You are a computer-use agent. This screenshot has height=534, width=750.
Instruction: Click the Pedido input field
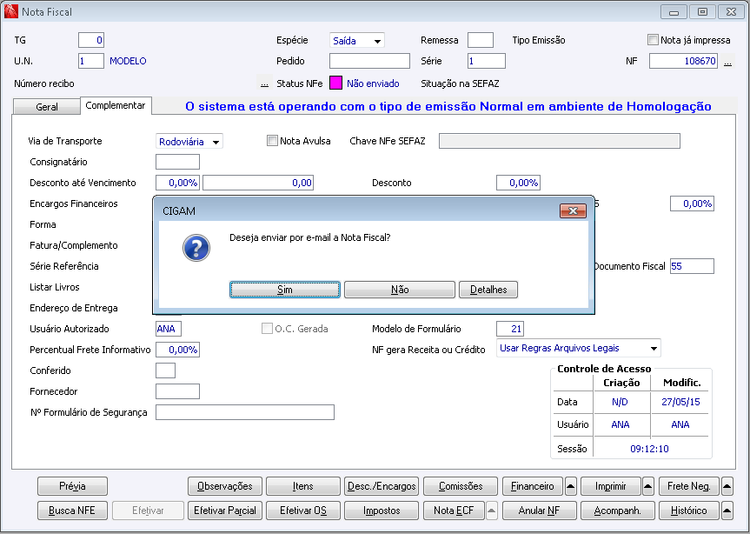[369, 61]
